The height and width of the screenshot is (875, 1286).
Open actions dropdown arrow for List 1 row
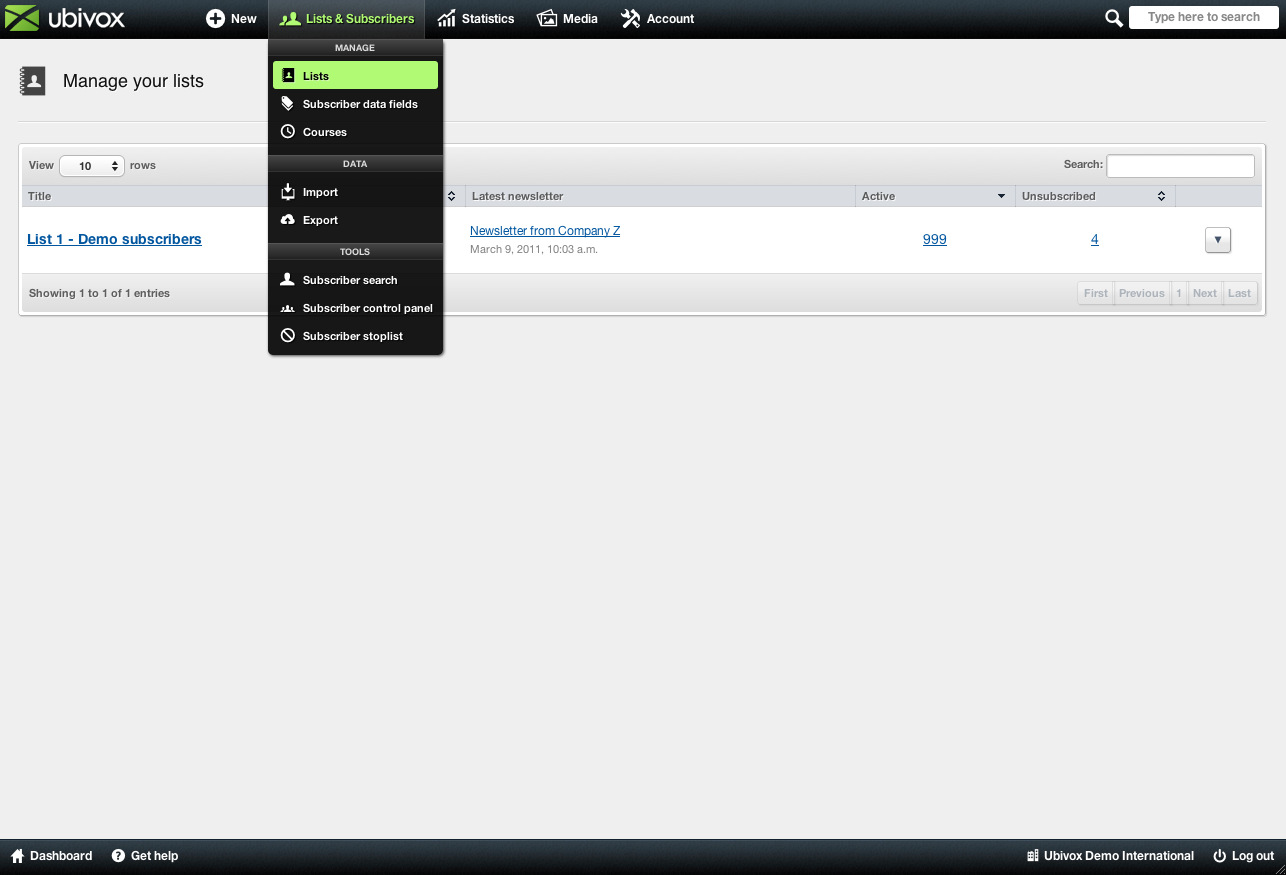click(1217, 240)
